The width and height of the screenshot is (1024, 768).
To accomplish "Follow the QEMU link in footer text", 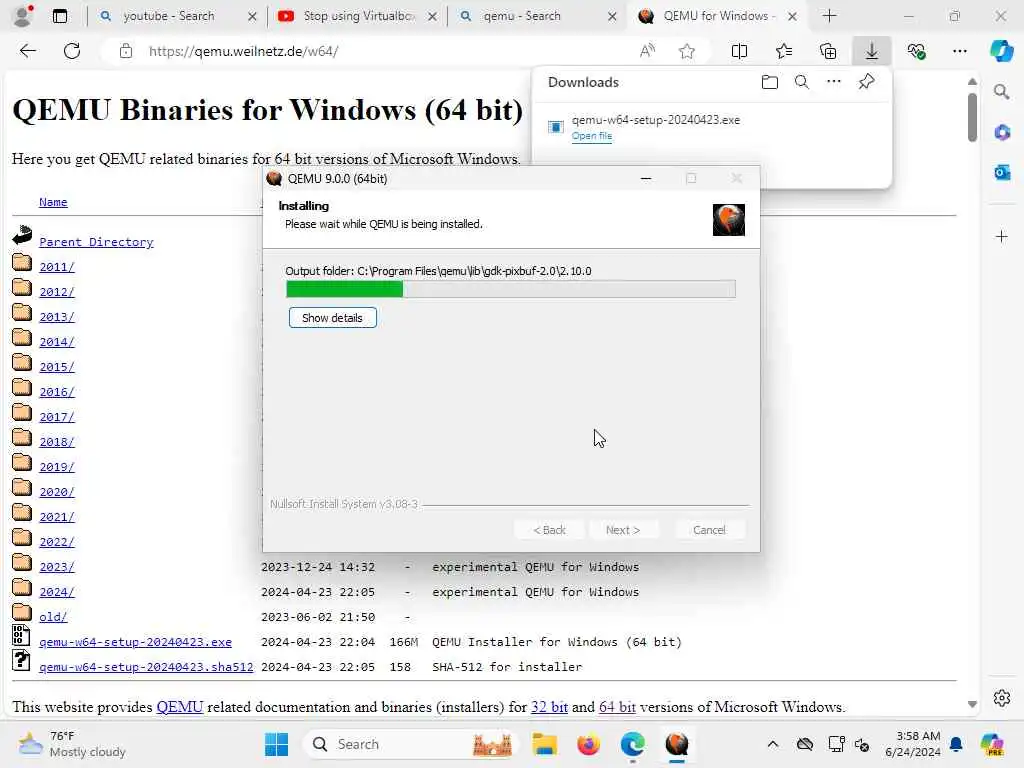I will 180,707.
